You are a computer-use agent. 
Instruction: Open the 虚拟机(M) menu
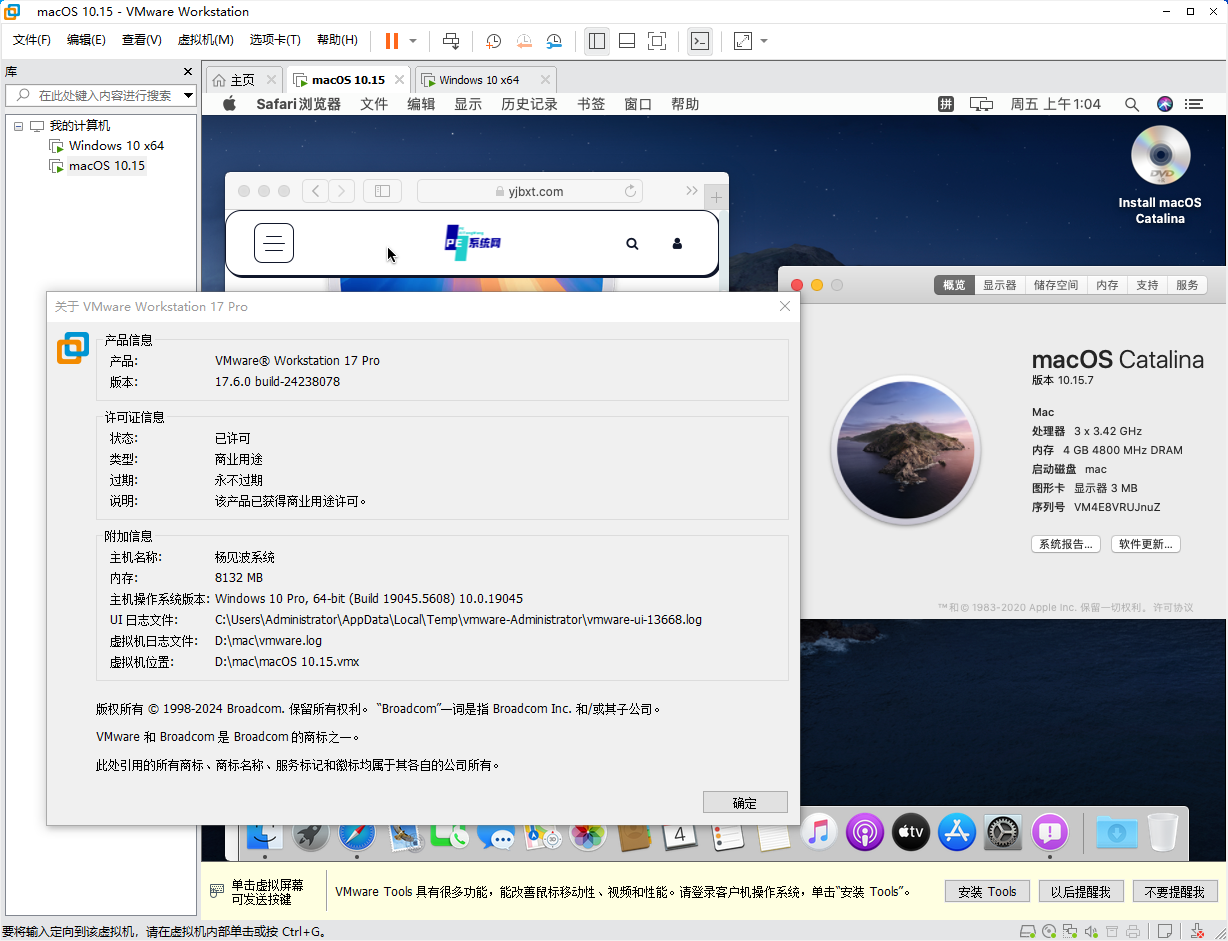[205, 39]
